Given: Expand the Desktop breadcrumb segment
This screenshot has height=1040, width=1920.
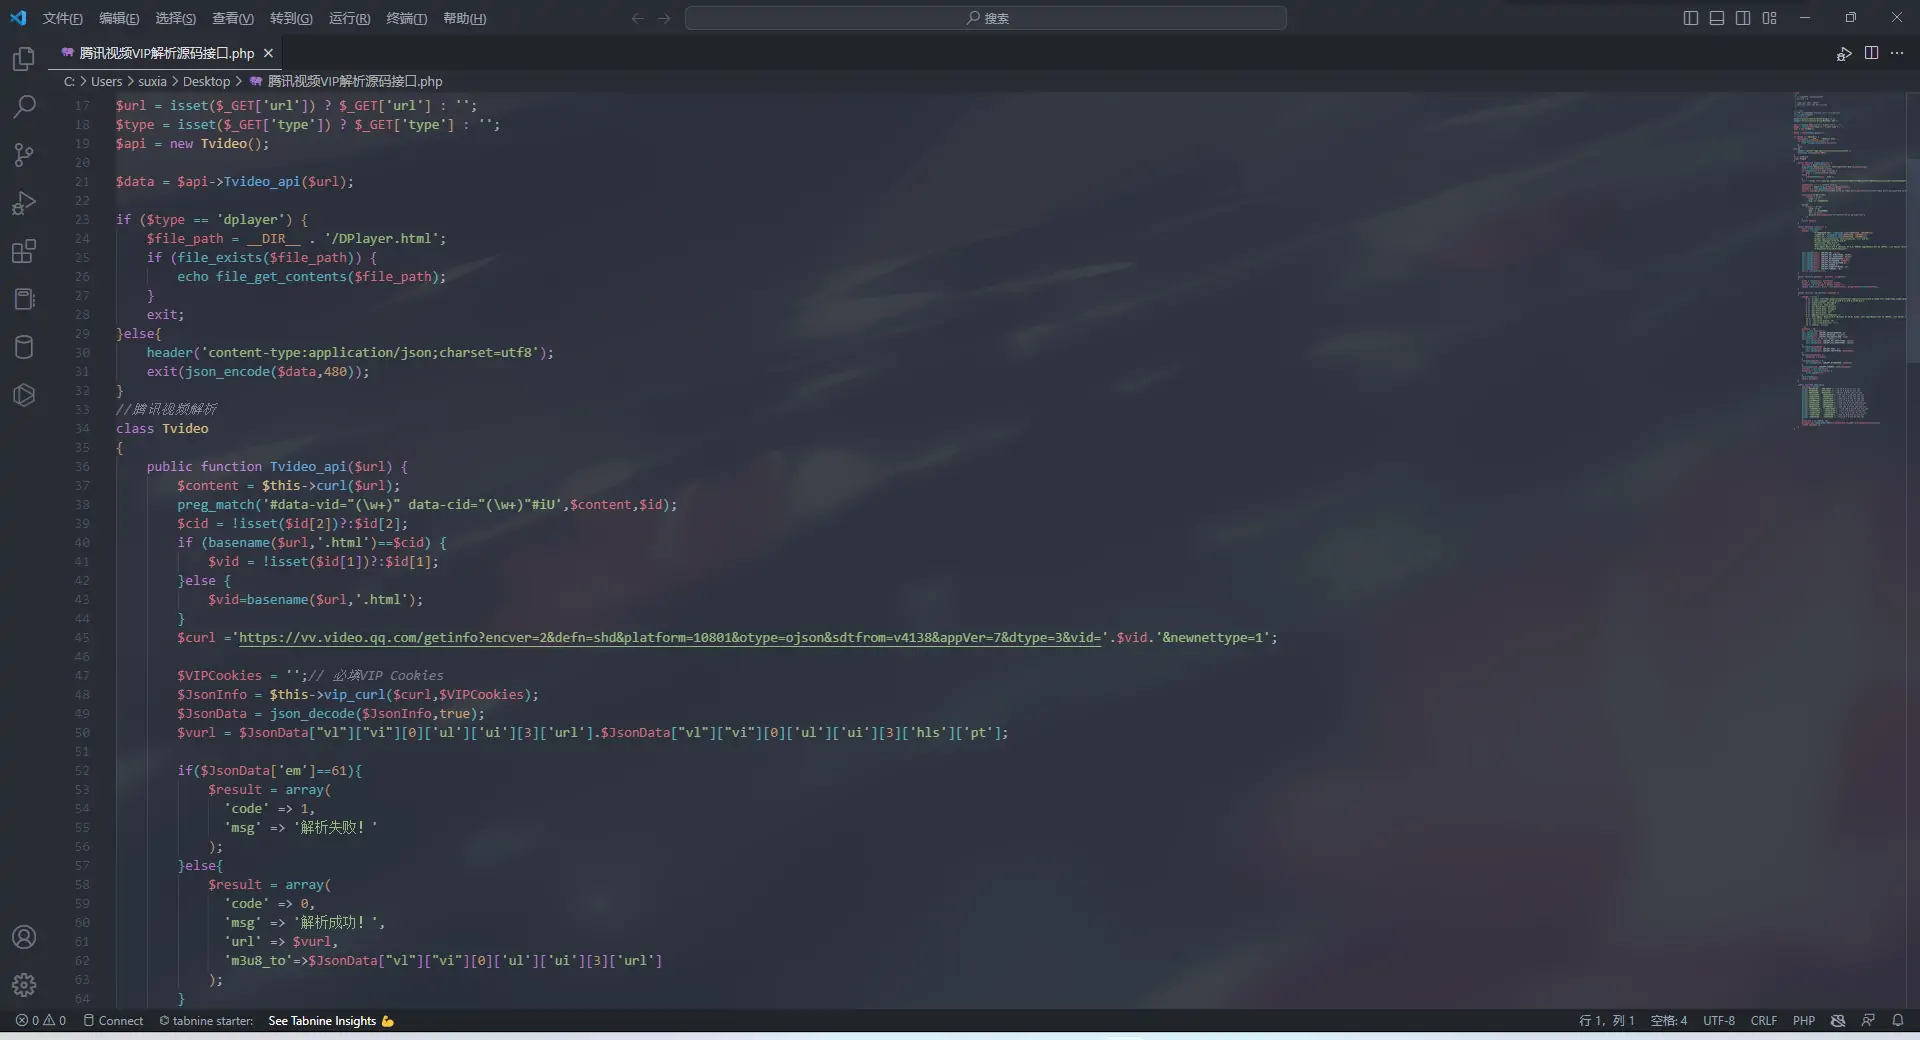Looking at the screenshot, I should pos(206,81).
